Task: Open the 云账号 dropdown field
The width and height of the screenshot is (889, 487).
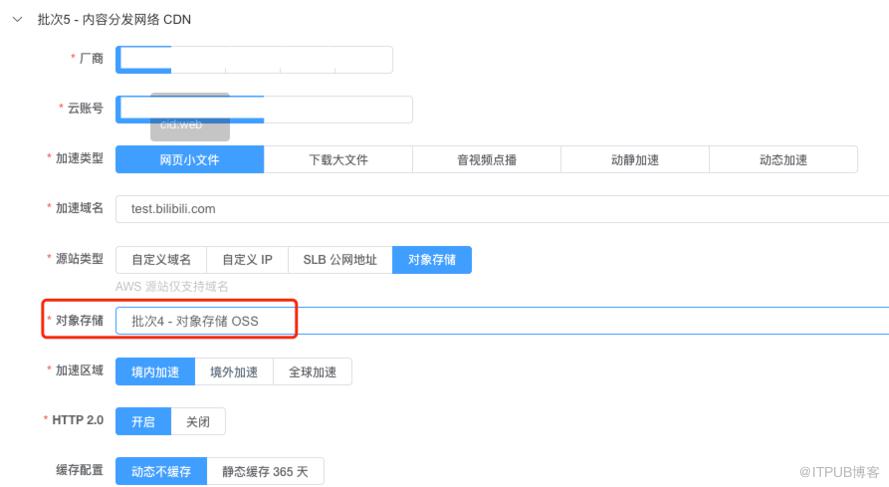Action: 264,109
